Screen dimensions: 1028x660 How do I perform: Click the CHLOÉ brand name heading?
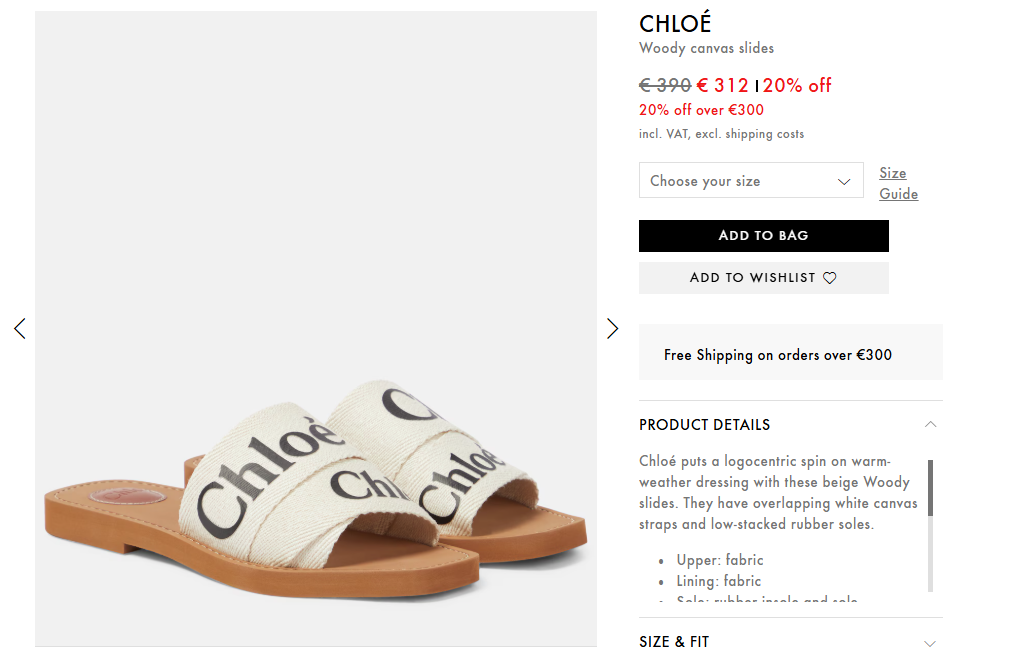point(675,24)
